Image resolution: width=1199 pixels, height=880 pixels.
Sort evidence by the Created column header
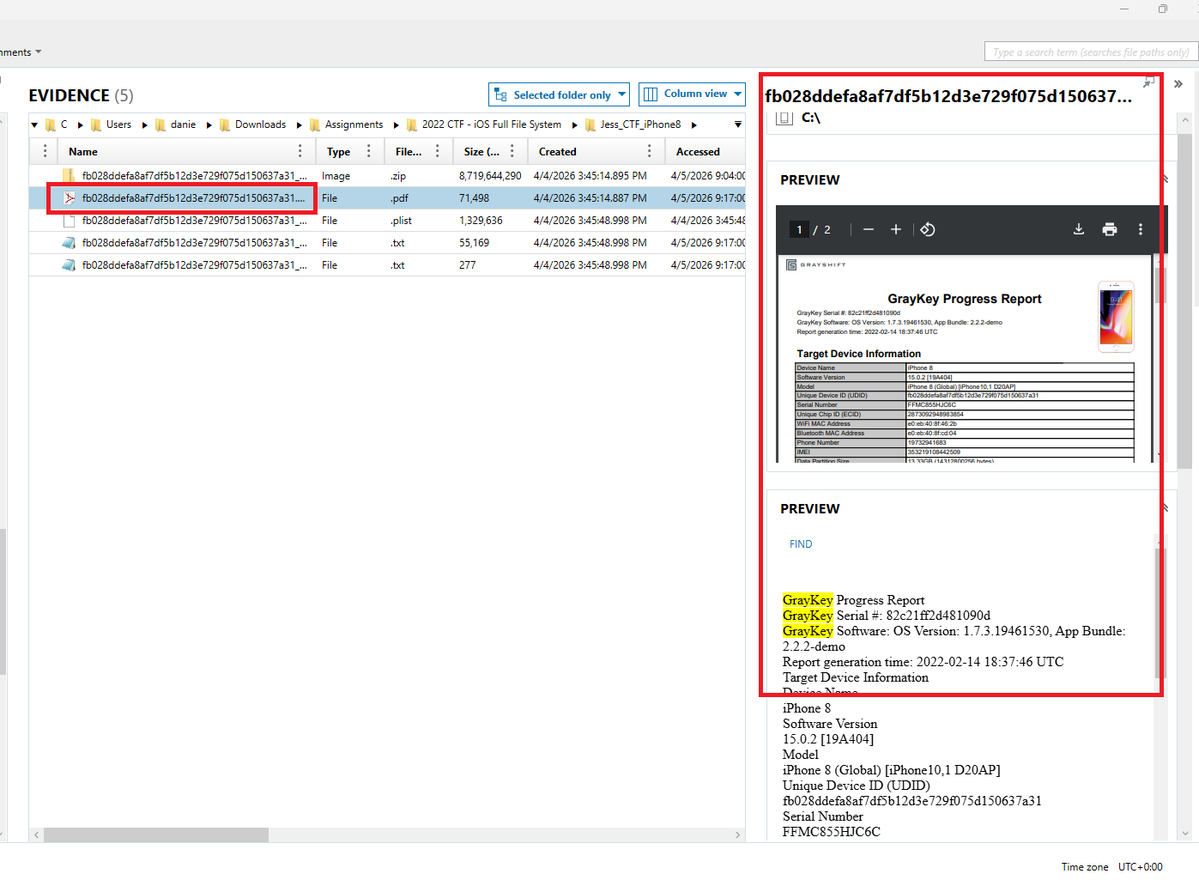tap(557, 151)
